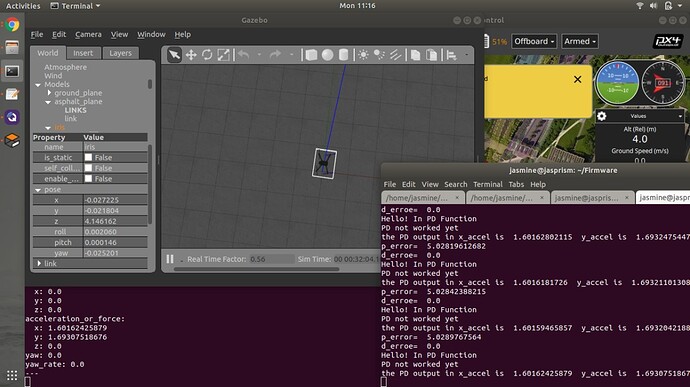Screen dimensions: 690x387
Task: Open QGroundControl from the dock
Action: point(12,117)
